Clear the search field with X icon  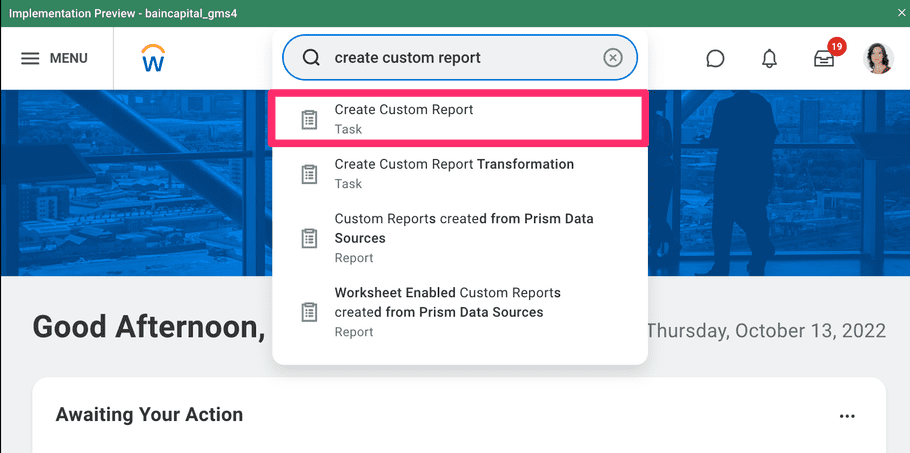613,57
